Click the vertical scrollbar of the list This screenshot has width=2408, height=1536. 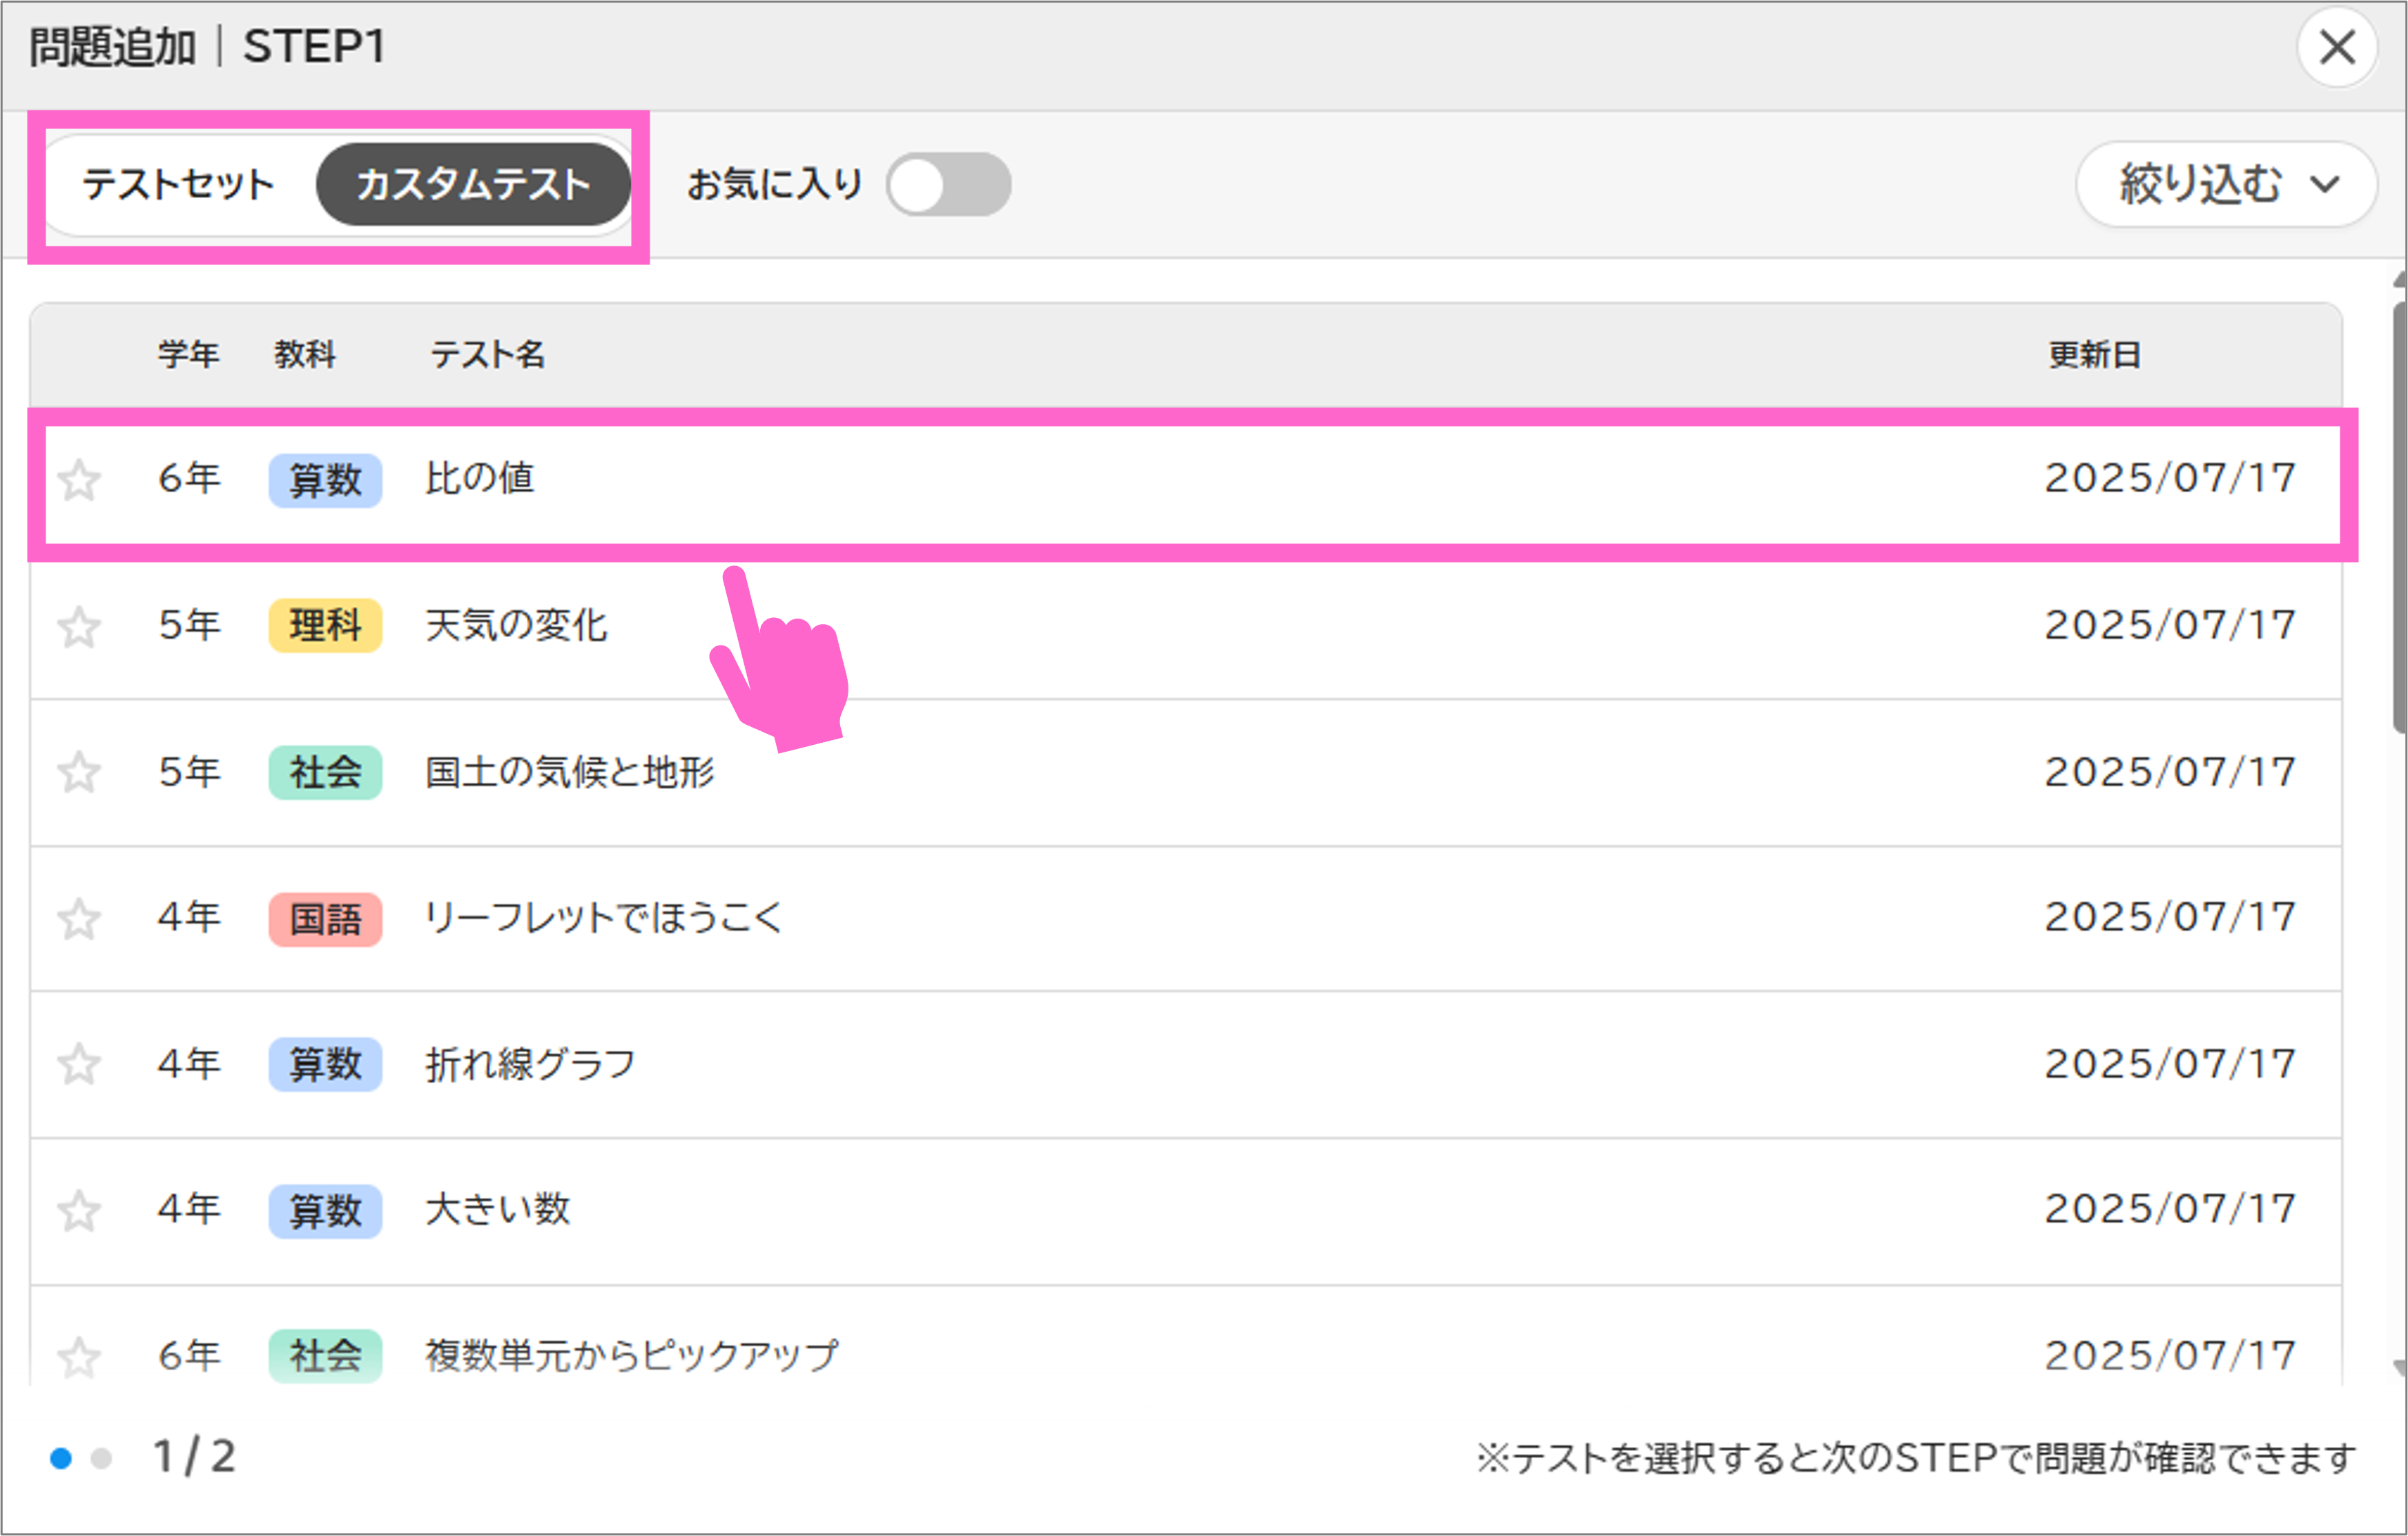[x=2398, y=520]
